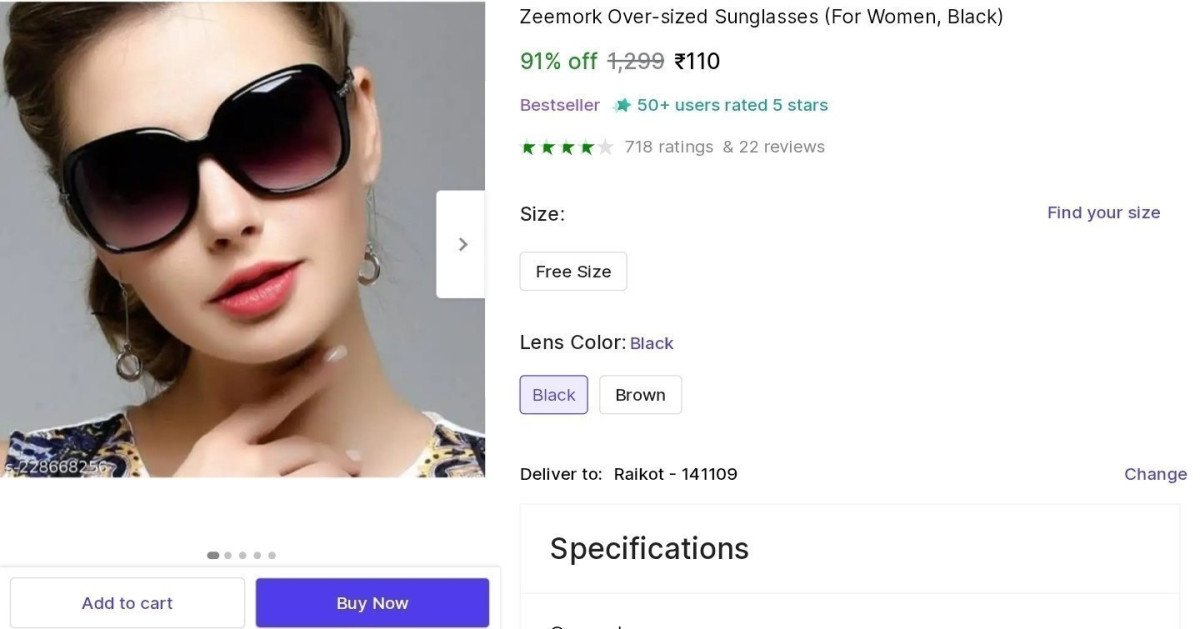Click the Bestseller label

(x=559, y=104)
